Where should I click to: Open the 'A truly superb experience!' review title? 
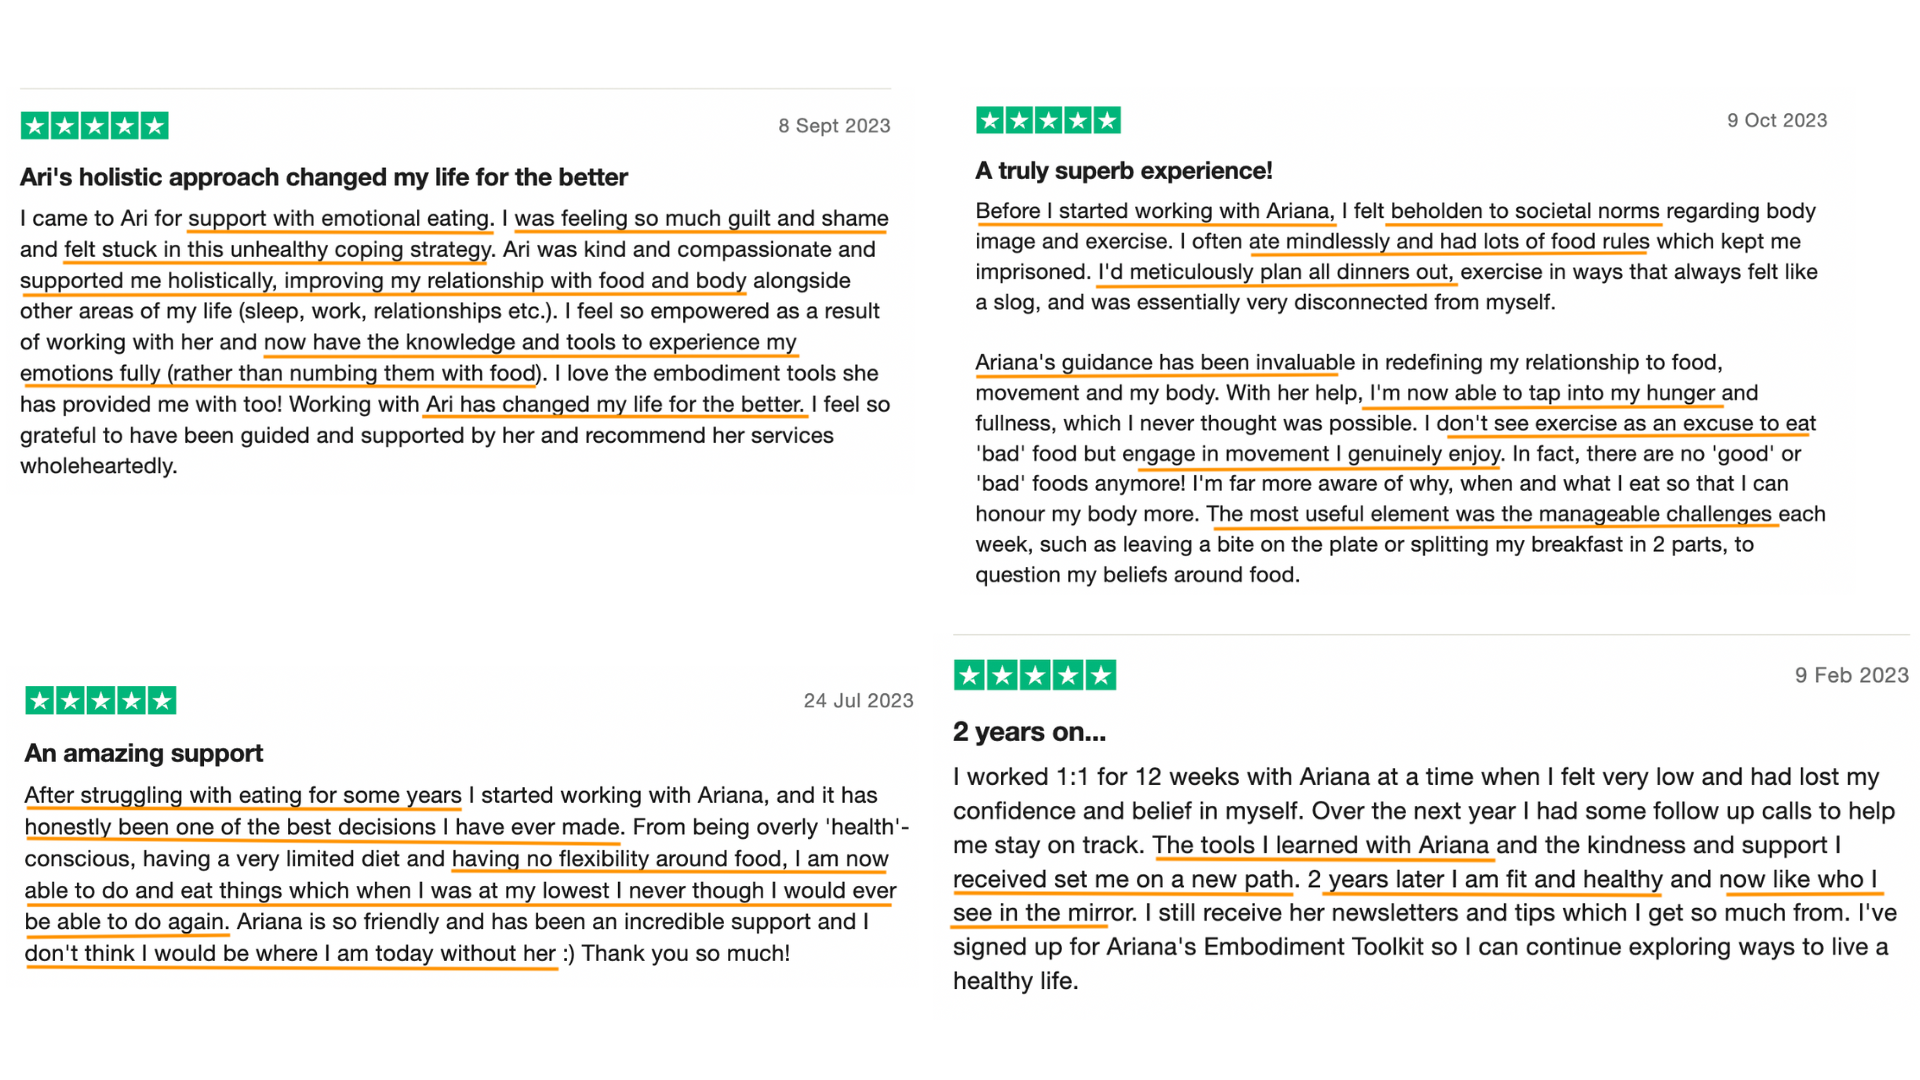[1124, 171]
